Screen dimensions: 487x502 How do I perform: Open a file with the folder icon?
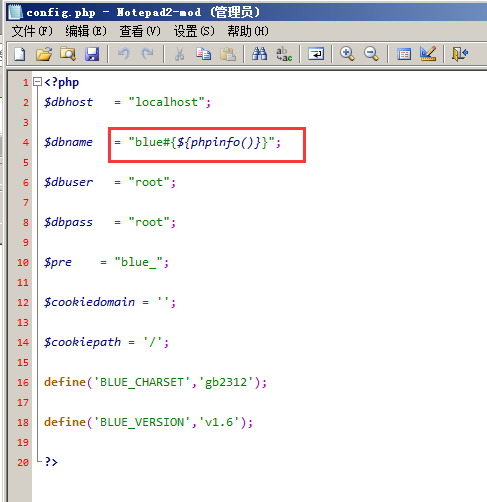tap(44, 54)
